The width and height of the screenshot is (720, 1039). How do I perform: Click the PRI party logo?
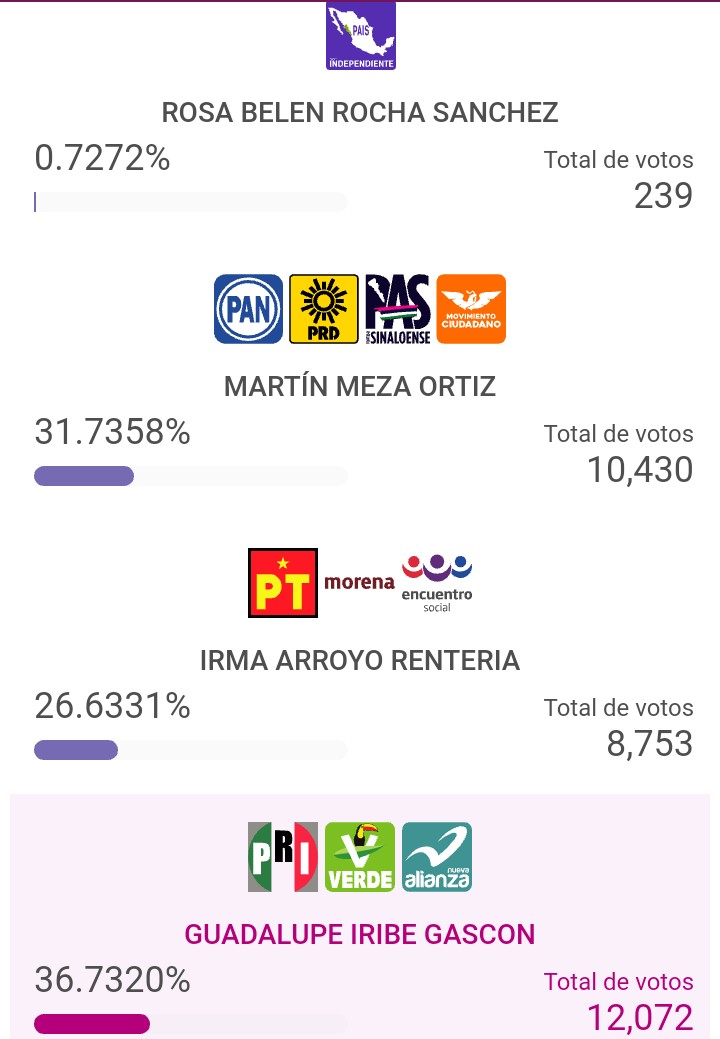(x=283, y=857)
